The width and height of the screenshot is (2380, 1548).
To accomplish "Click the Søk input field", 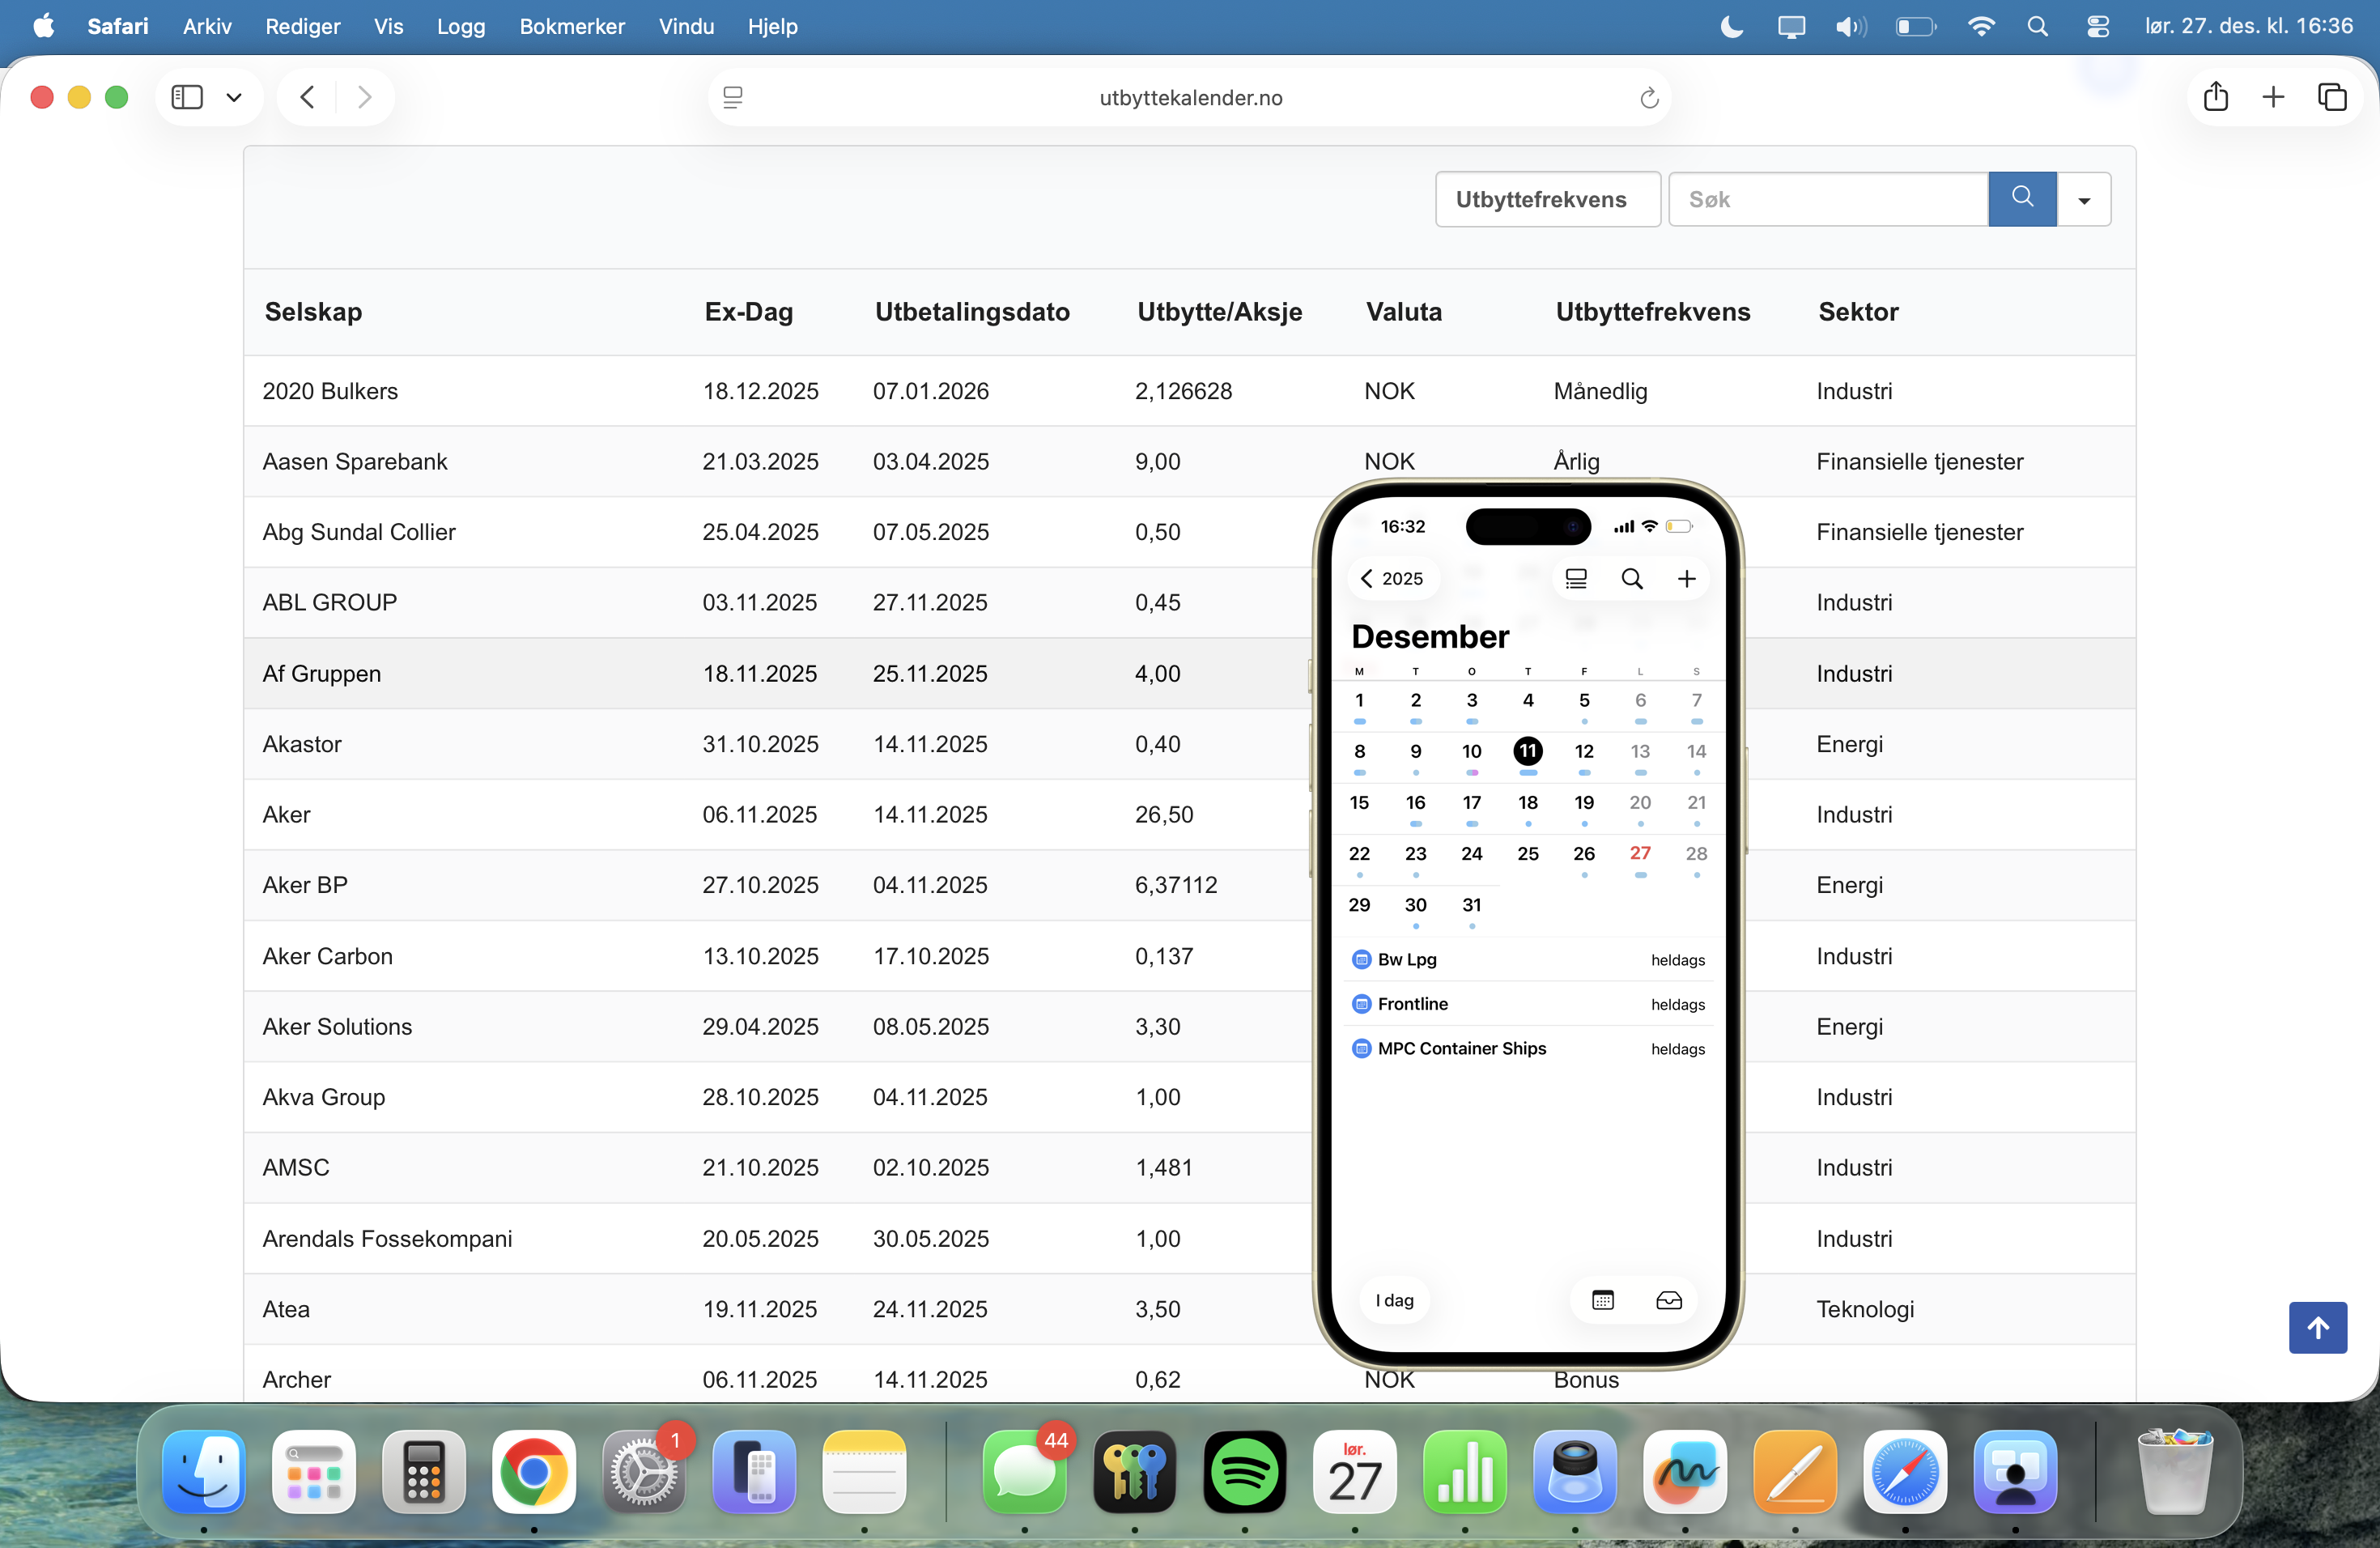I will click(x=1828, y=199).
